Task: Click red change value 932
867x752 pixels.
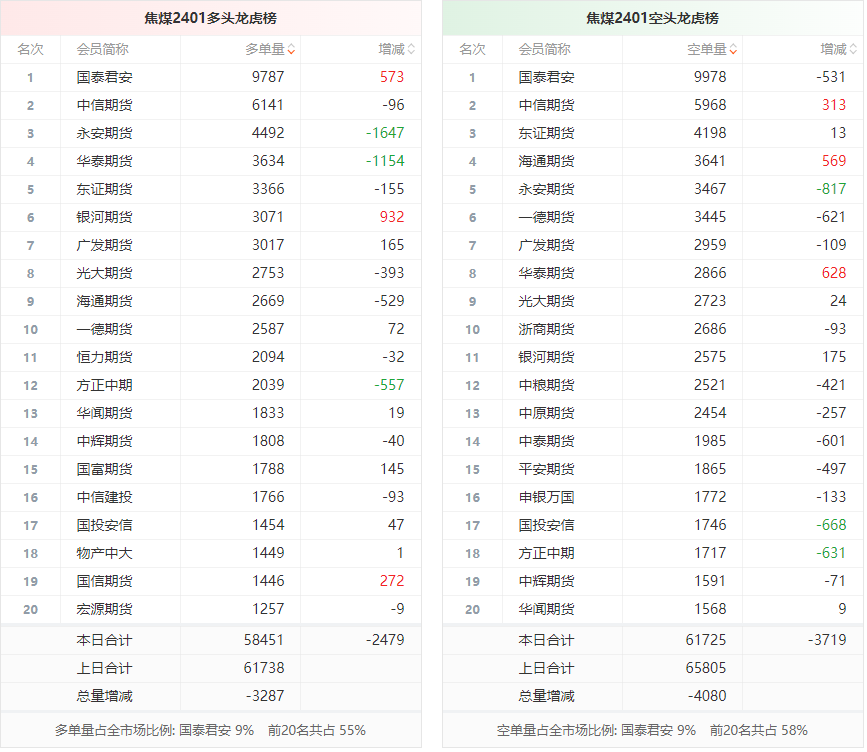Action: (392, 217)
